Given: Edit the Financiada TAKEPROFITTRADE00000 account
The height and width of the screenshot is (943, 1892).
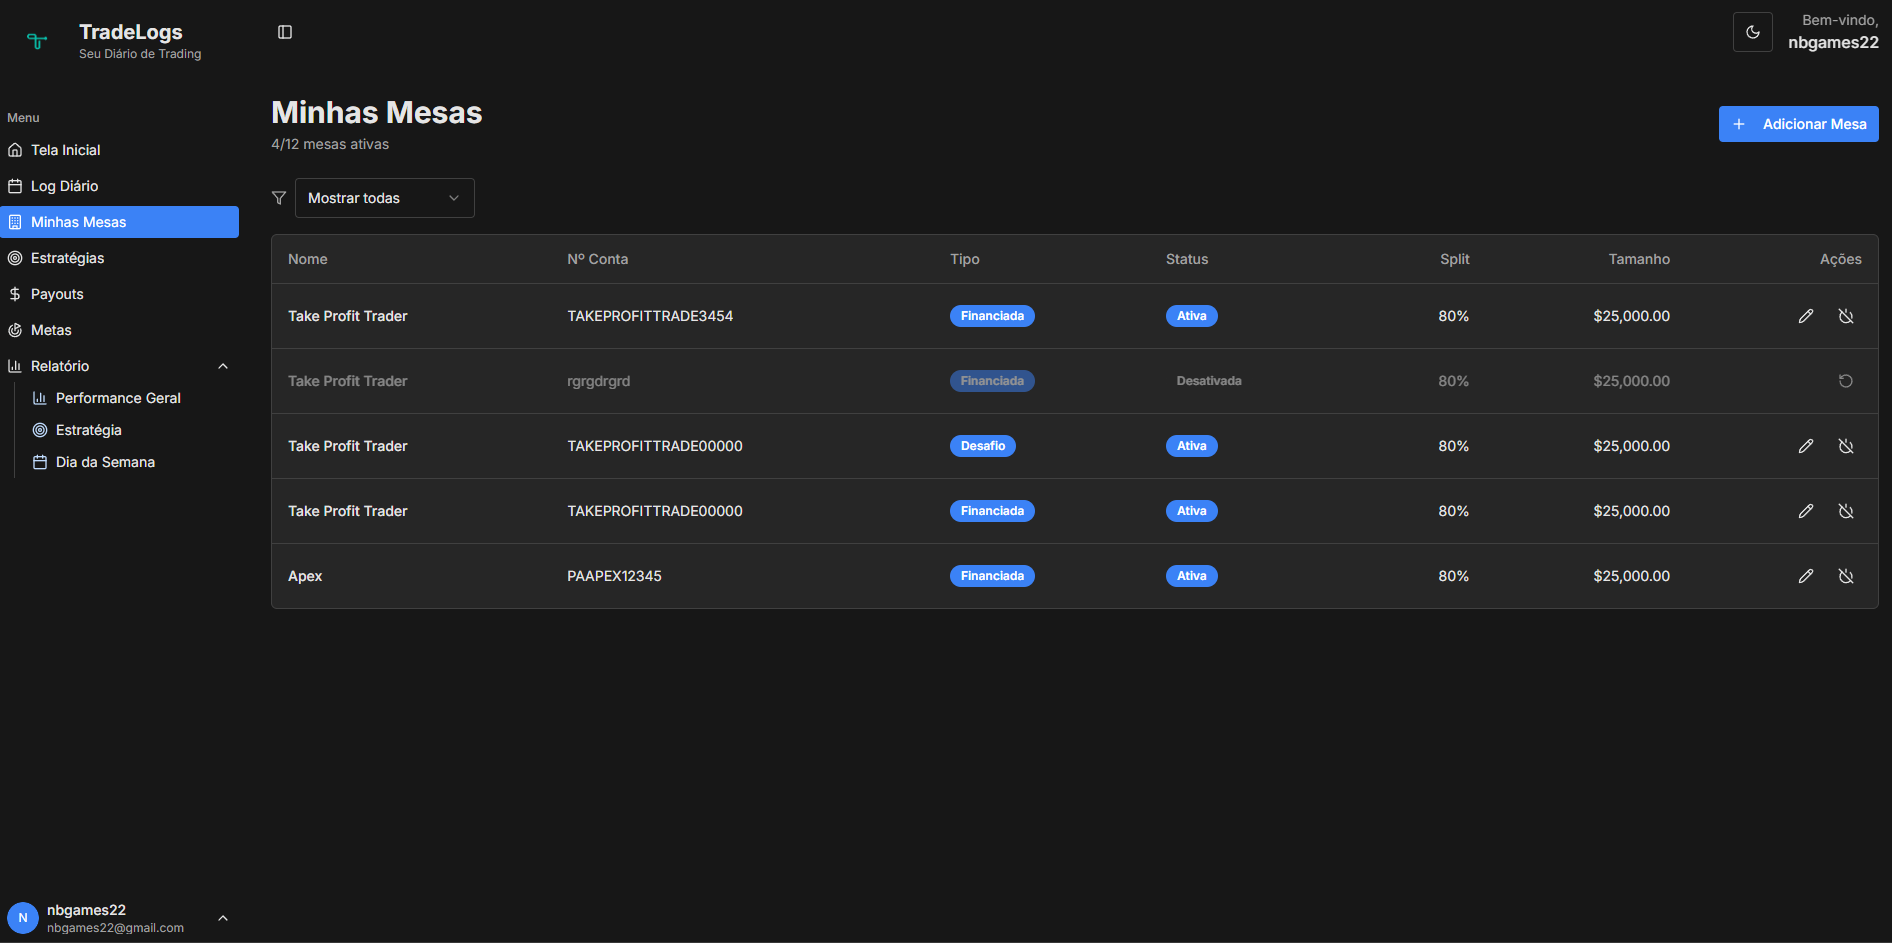Looking at the screenshot, I should coord(1806,511).
